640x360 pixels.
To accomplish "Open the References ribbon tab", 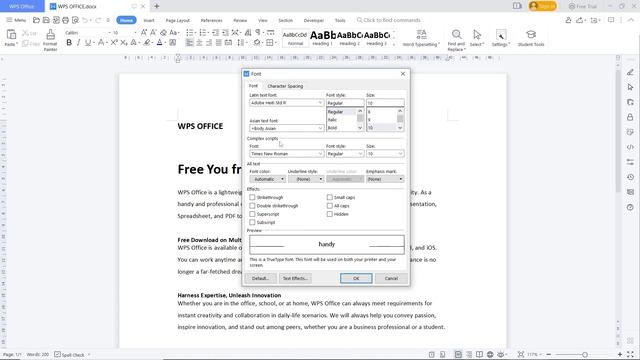I will click(x=211, y=20).
